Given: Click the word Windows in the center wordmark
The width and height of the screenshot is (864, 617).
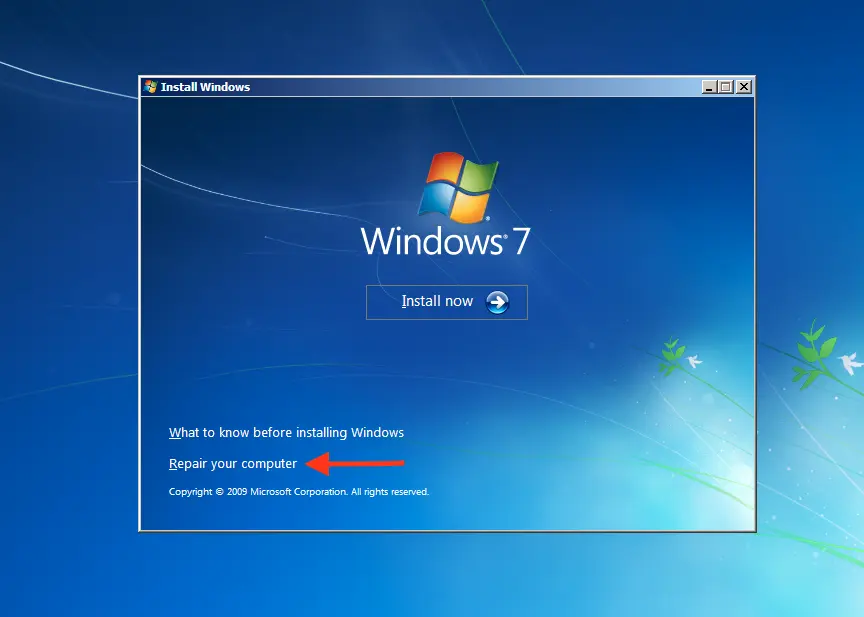Looking at the screenshot, I should (x=431, y=242).
